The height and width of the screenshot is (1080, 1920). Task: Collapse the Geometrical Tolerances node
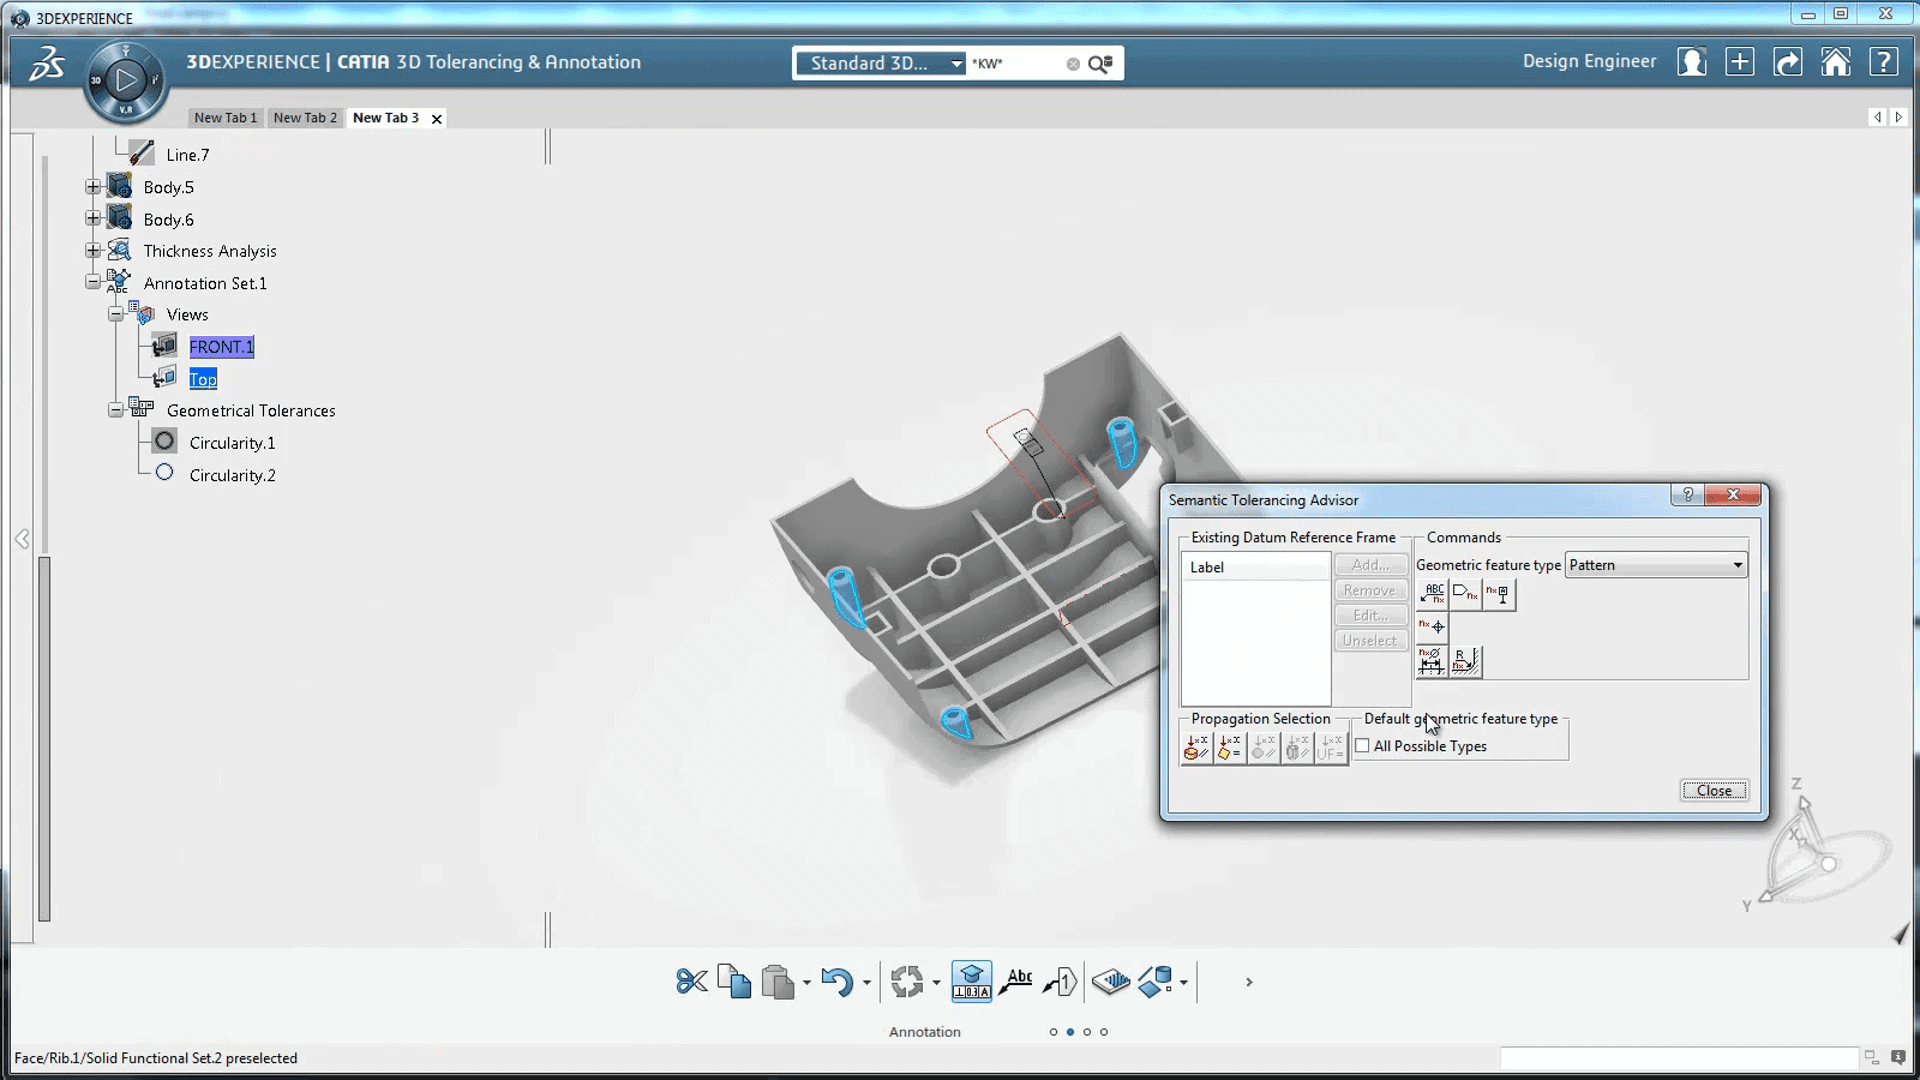(x=116, y=410)
